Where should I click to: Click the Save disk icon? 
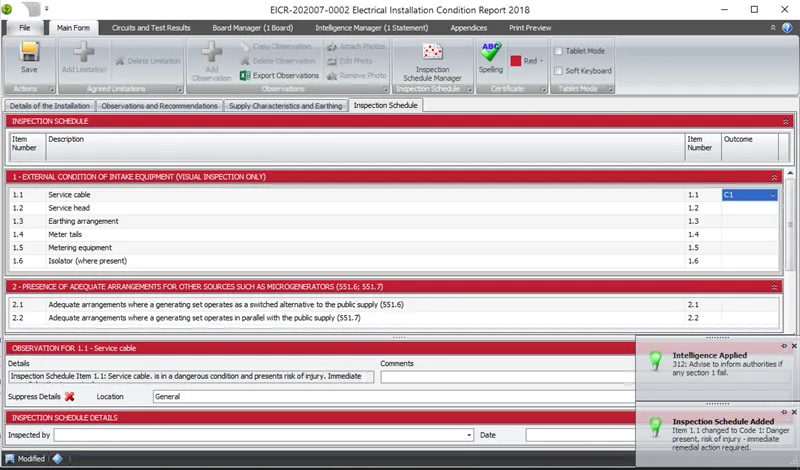point(29,52)
